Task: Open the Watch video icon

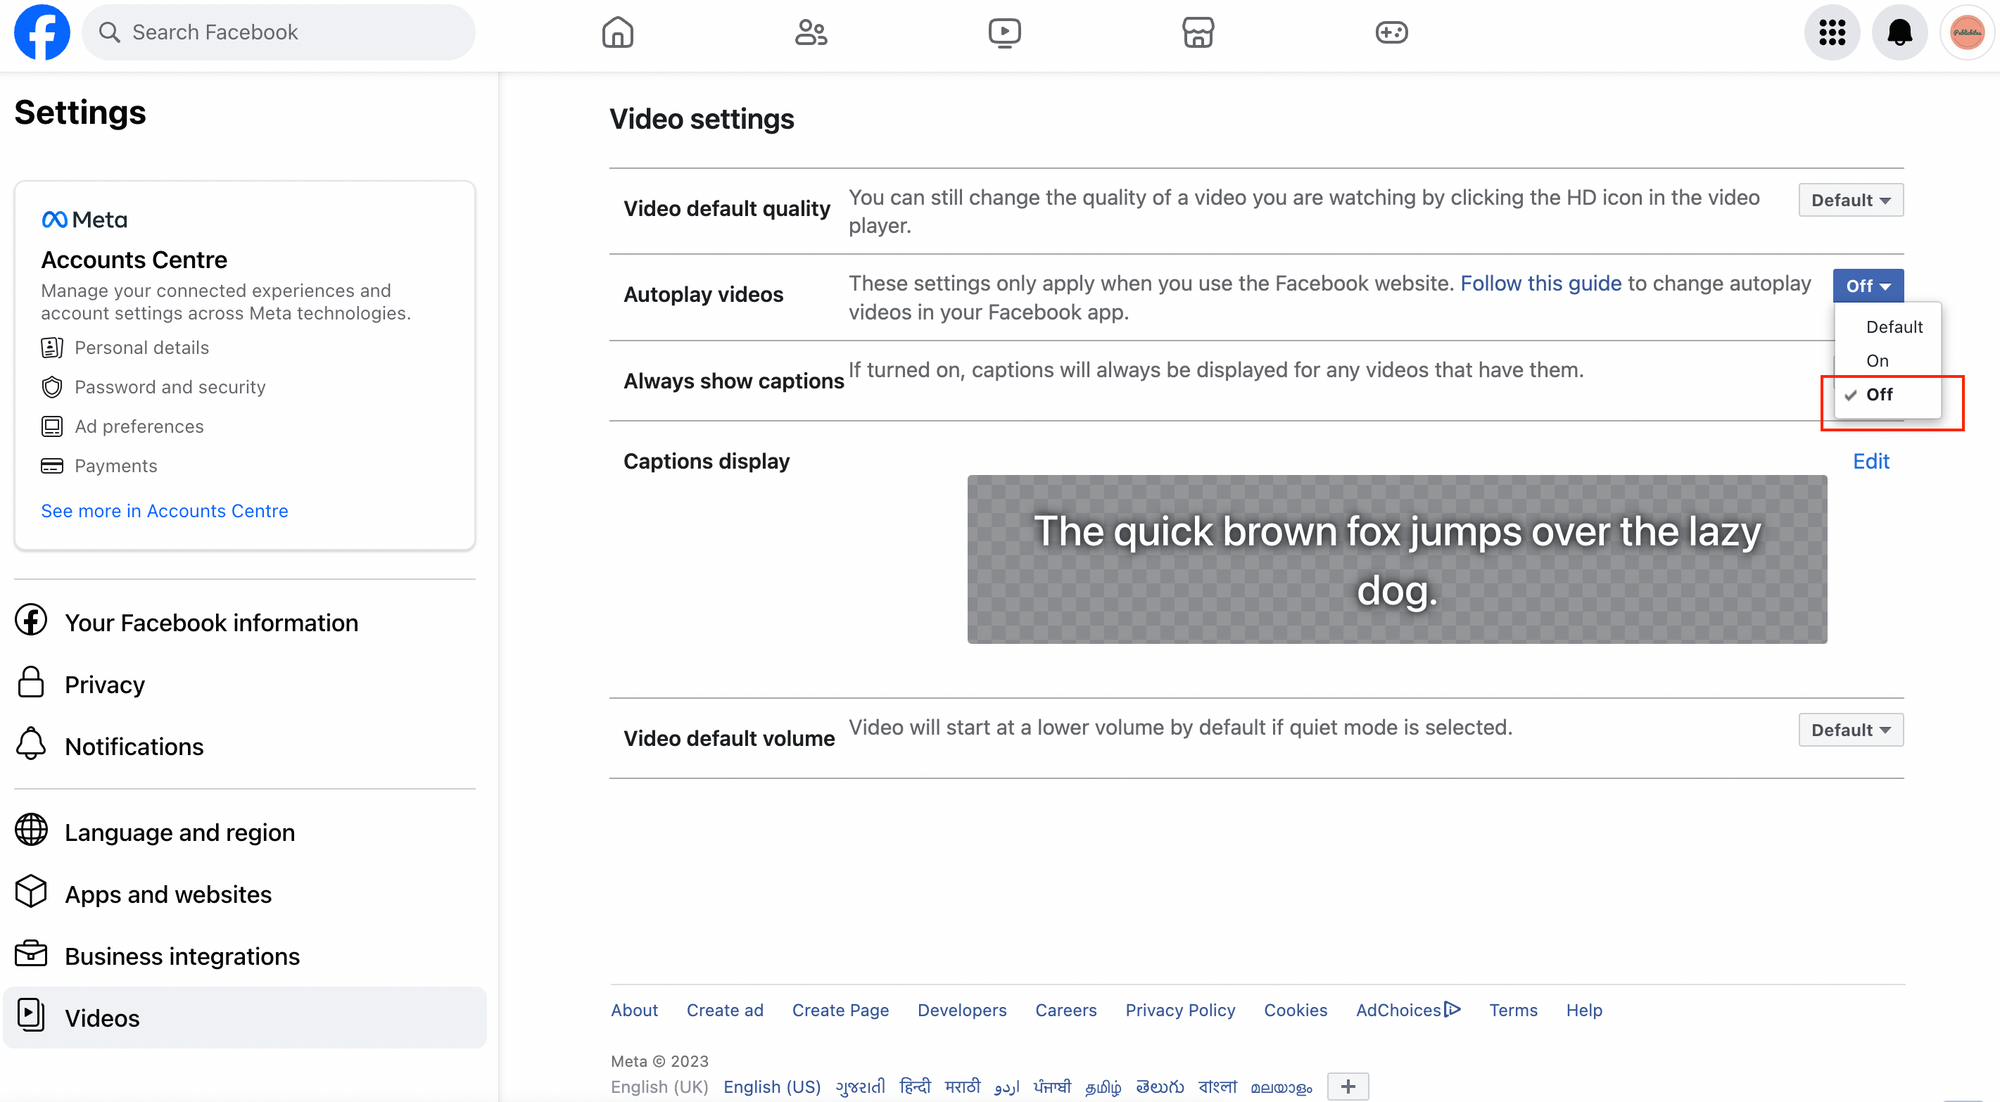Action: 1004,32
